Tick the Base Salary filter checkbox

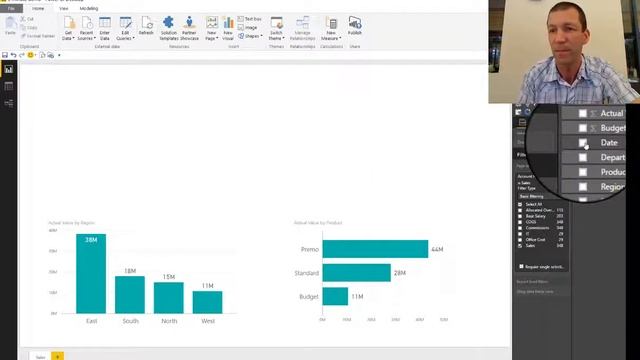(520, 216)
